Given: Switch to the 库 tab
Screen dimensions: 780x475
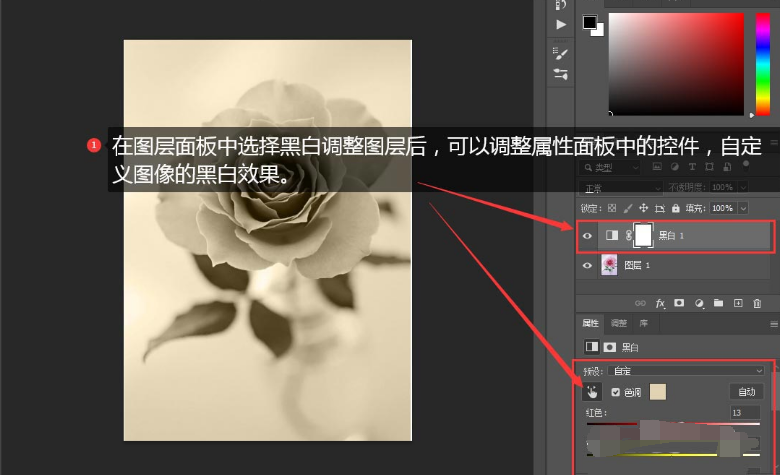Looking at the screenshot, I should [643, 324].
